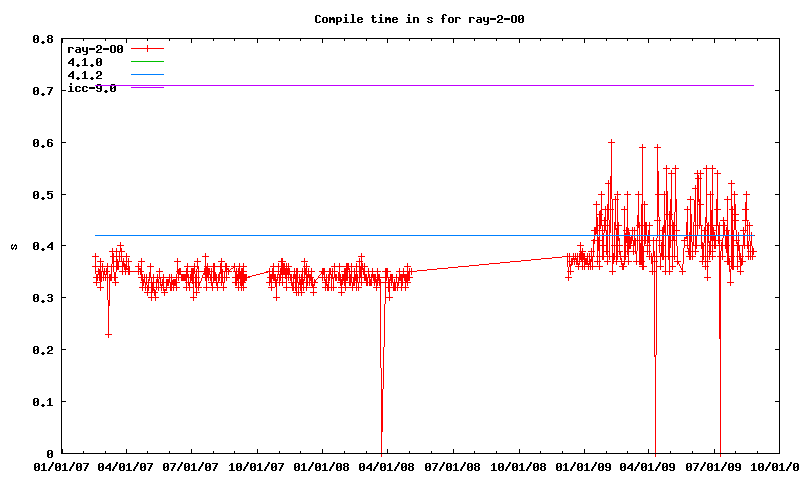
Task: Click the 0.1 y-axis tick label
Action: (x=42, y=402)
